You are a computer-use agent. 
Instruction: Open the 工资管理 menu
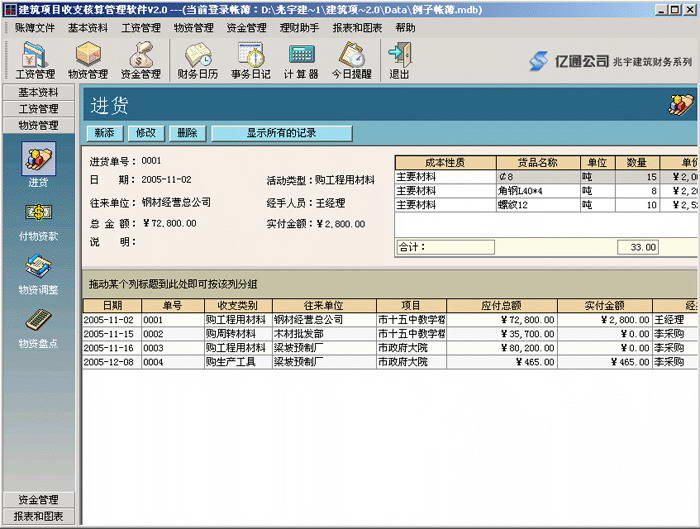tap(141, 28)
